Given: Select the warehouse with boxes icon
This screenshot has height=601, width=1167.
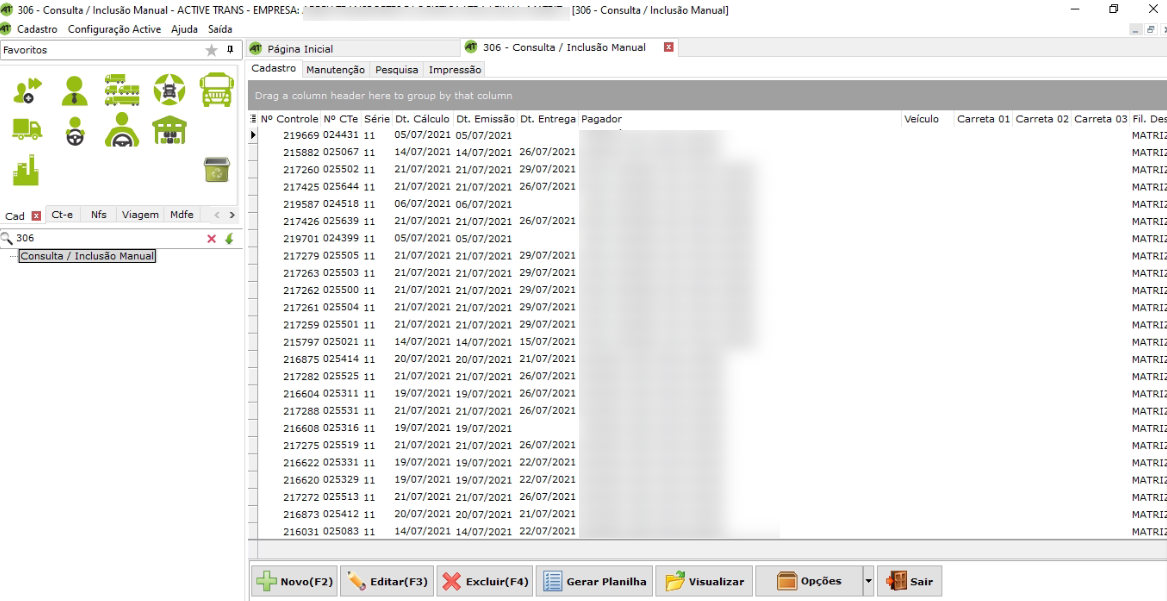Looking at the screenshot, I should 169,130.
